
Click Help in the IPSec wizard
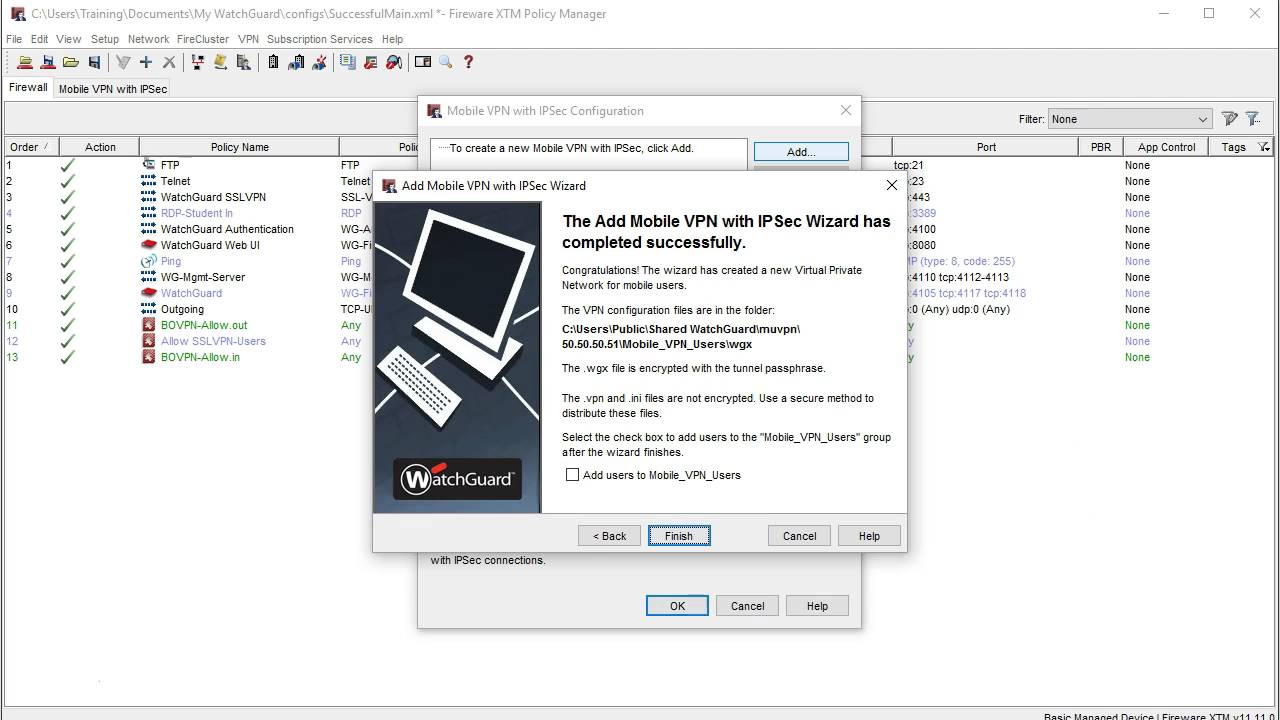click(x=869, y=536)
